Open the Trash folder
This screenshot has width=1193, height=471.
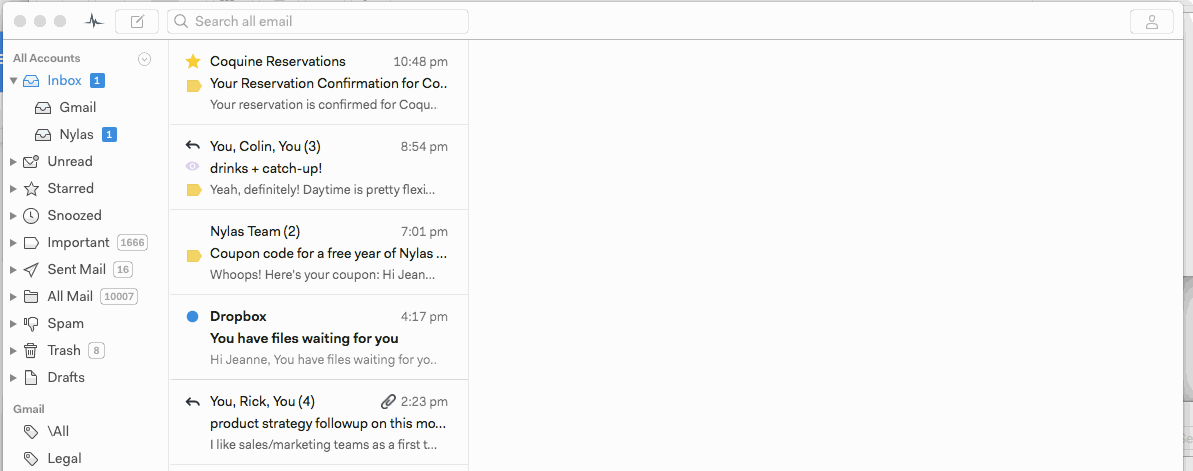pos(64,350)
